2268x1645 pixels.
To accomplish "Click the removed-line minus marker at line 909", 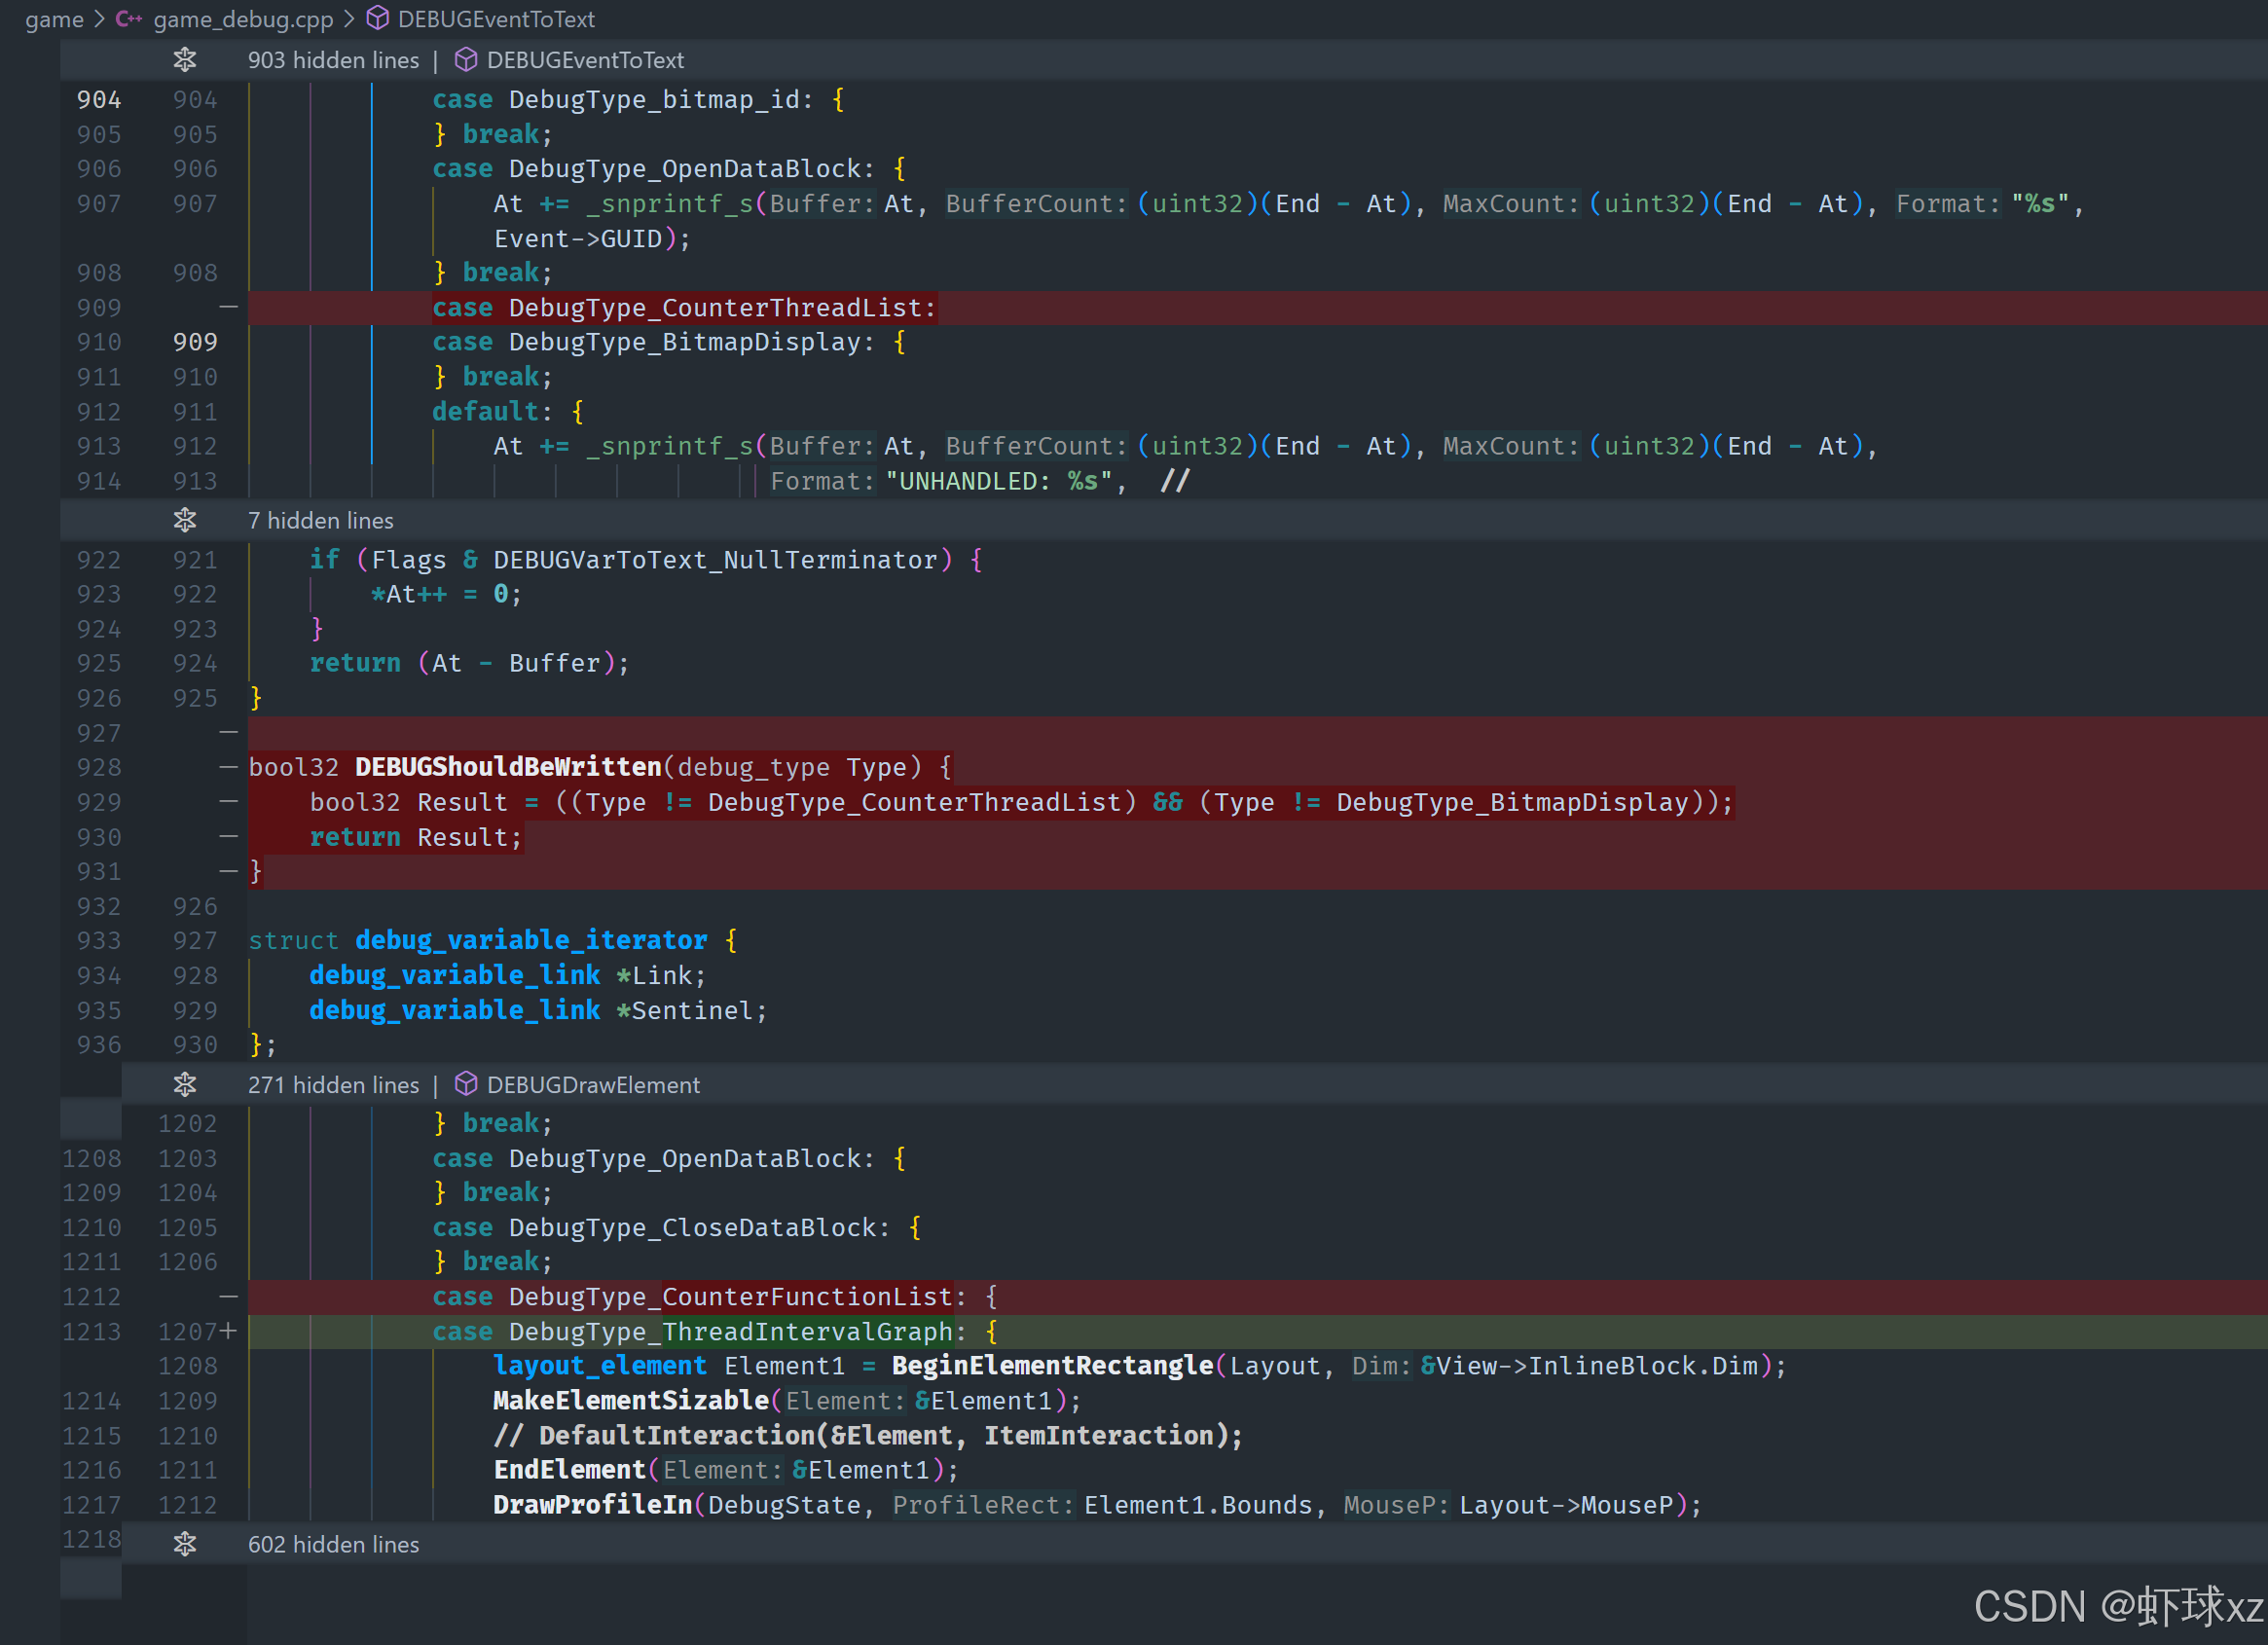I will coord(229,307).
